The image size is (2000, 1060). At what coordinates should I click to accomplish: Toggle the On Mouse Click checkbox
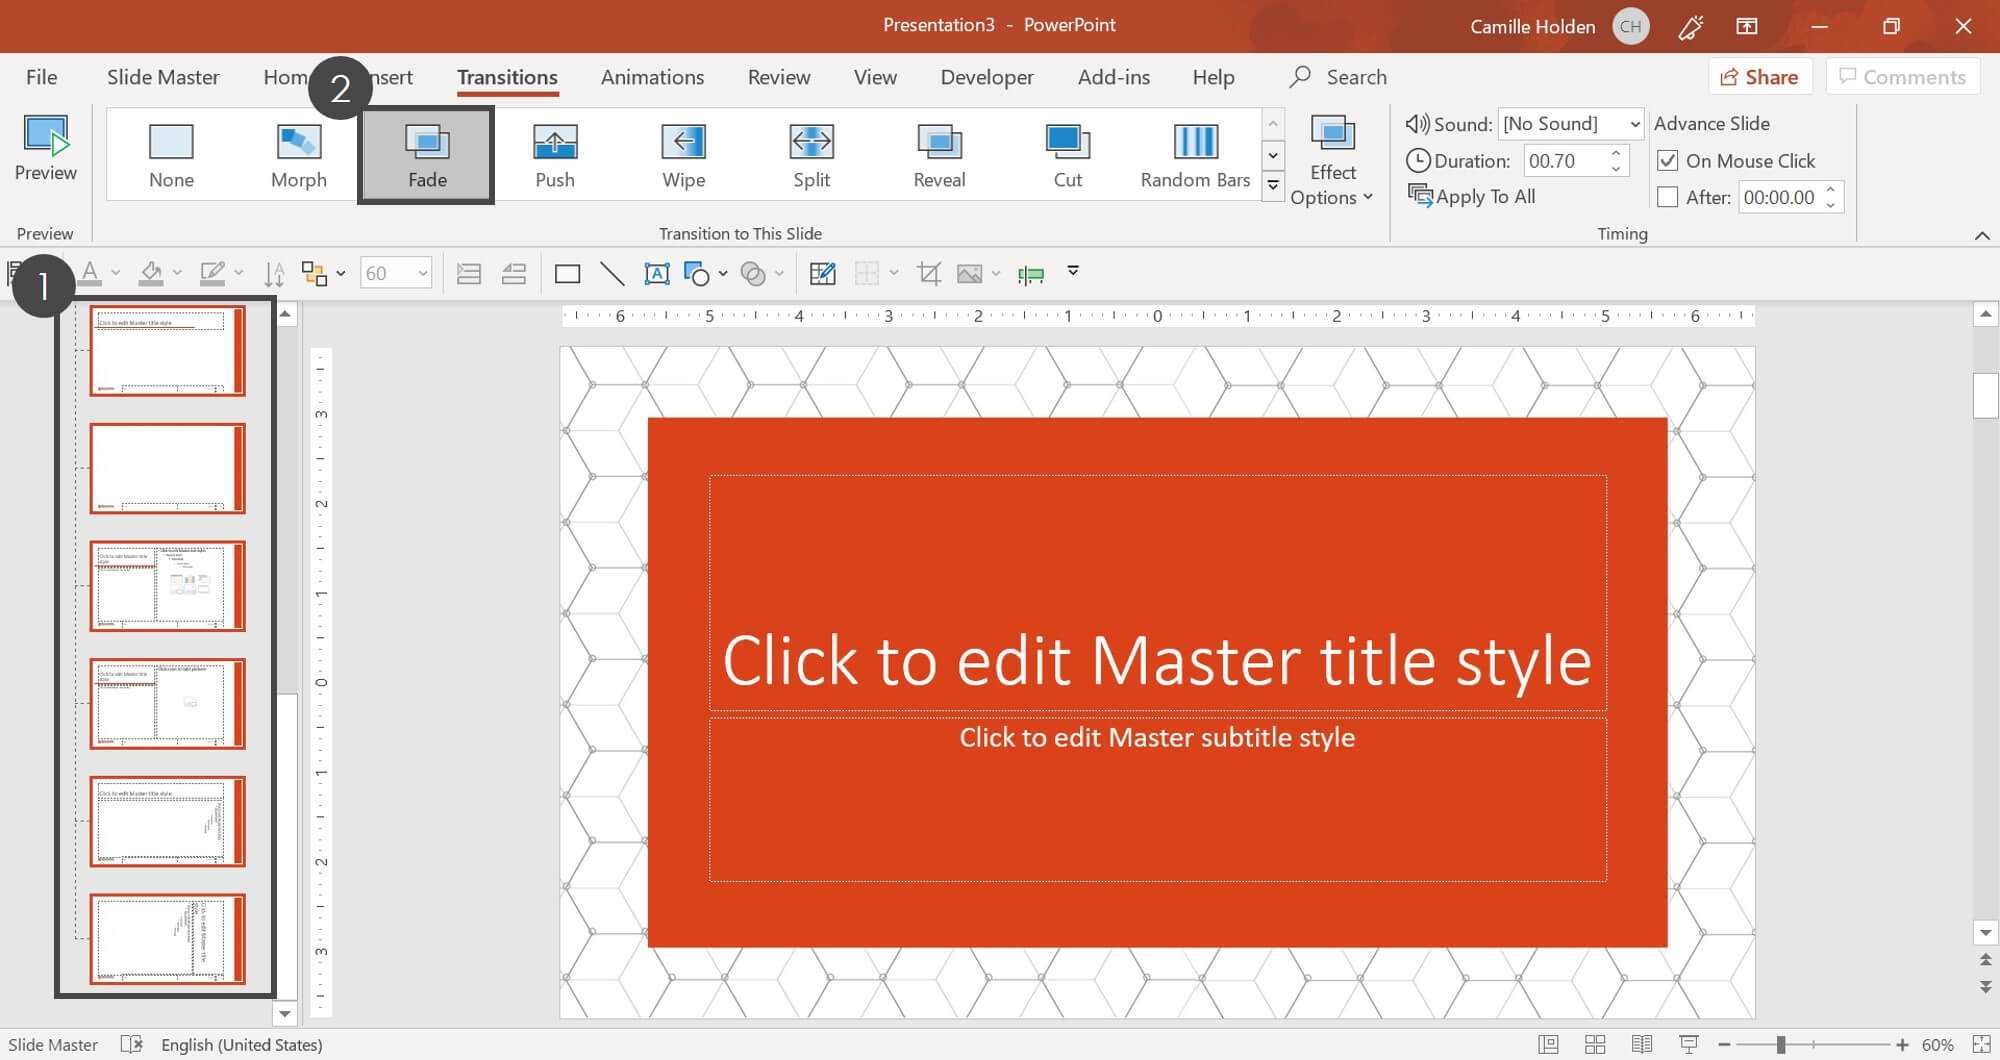click(x=1667, y=160)
